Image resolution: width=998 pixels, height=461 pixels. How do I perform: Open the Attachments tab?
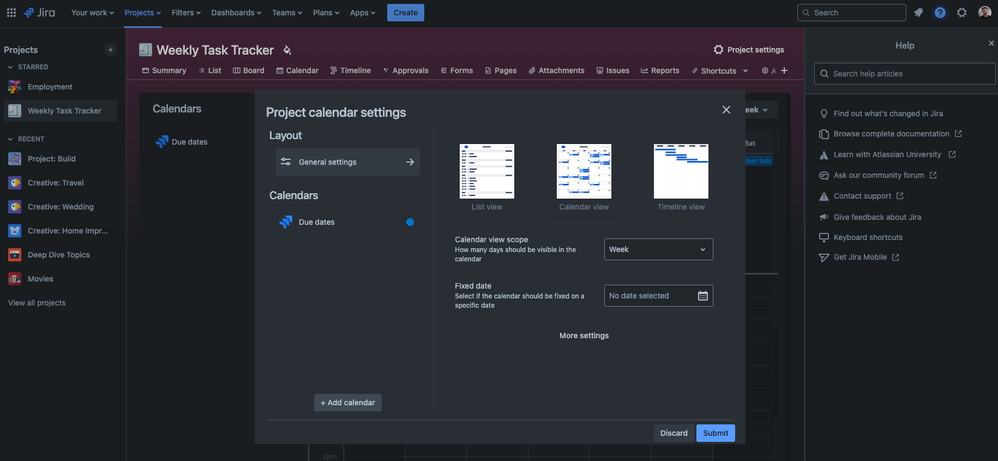pyautogui.click(x=556, y=71)
